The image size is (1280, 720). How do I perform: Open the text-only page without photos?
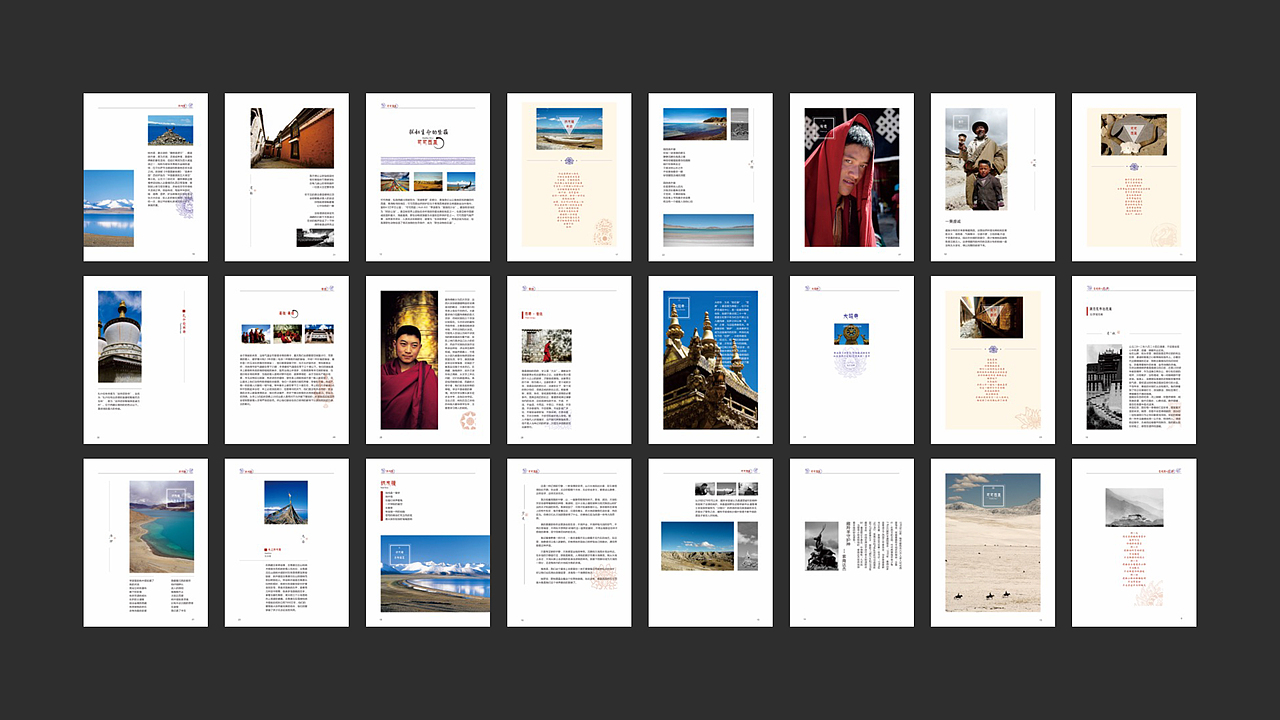tap(569, 543)
